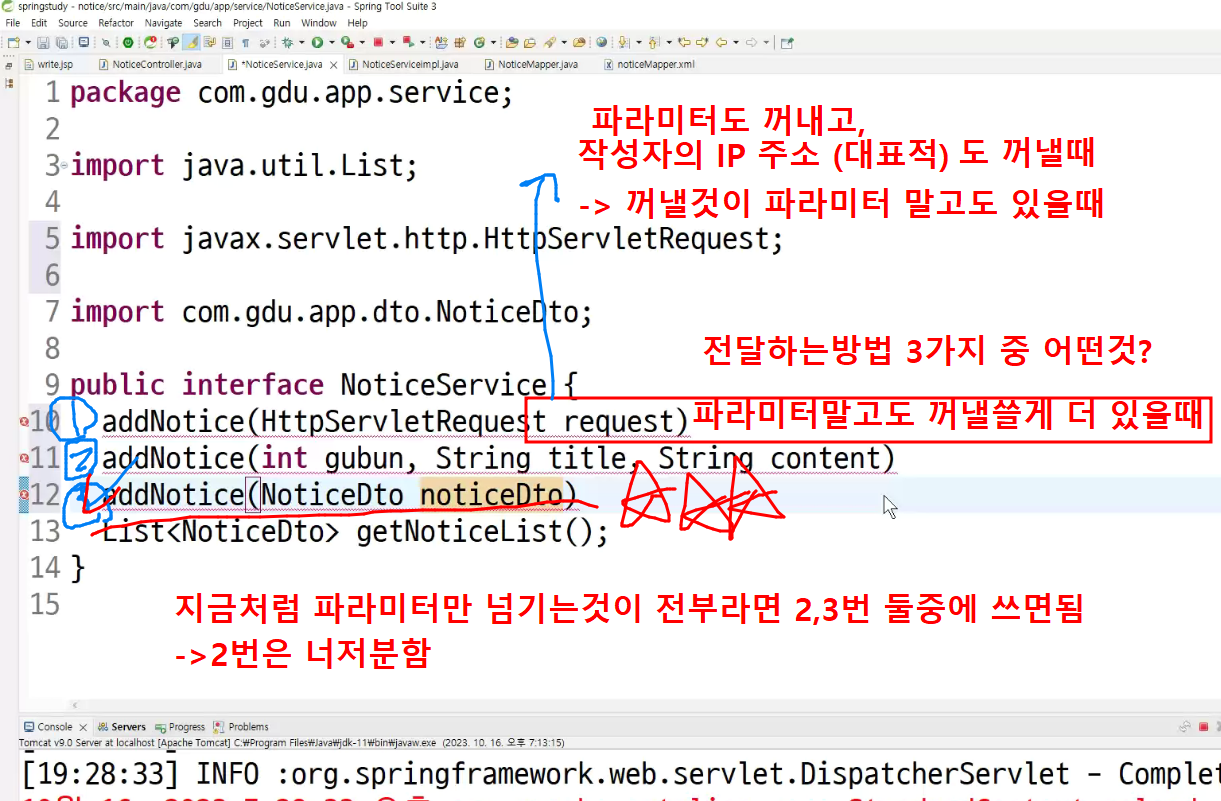Viewport: 1221px width, 801px height.
Task: Click the New file toolbar icon
Action: 14,43
